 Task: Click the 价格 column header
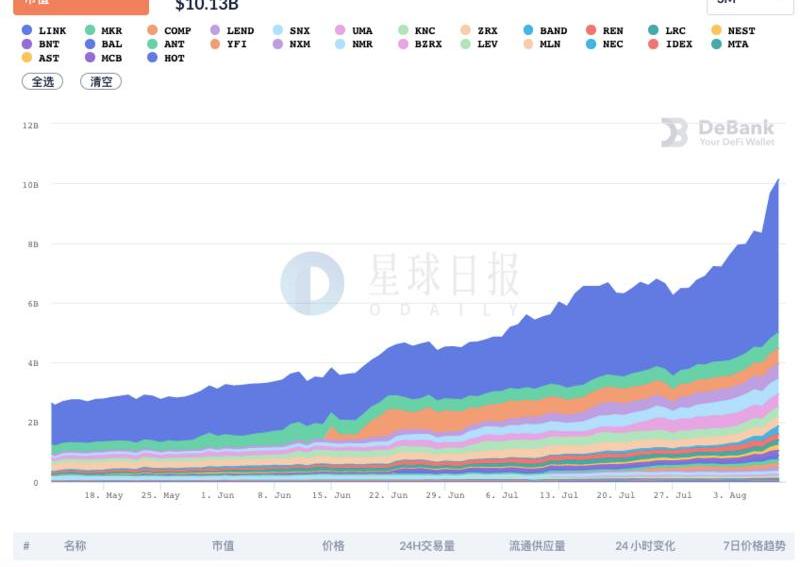click(x=333, y=546)
